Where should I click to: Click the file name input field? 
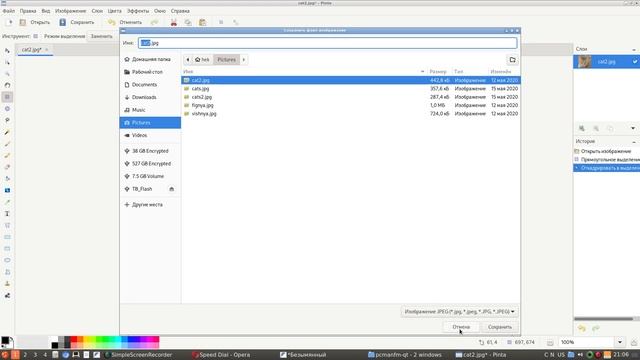(x=327, y=43)
